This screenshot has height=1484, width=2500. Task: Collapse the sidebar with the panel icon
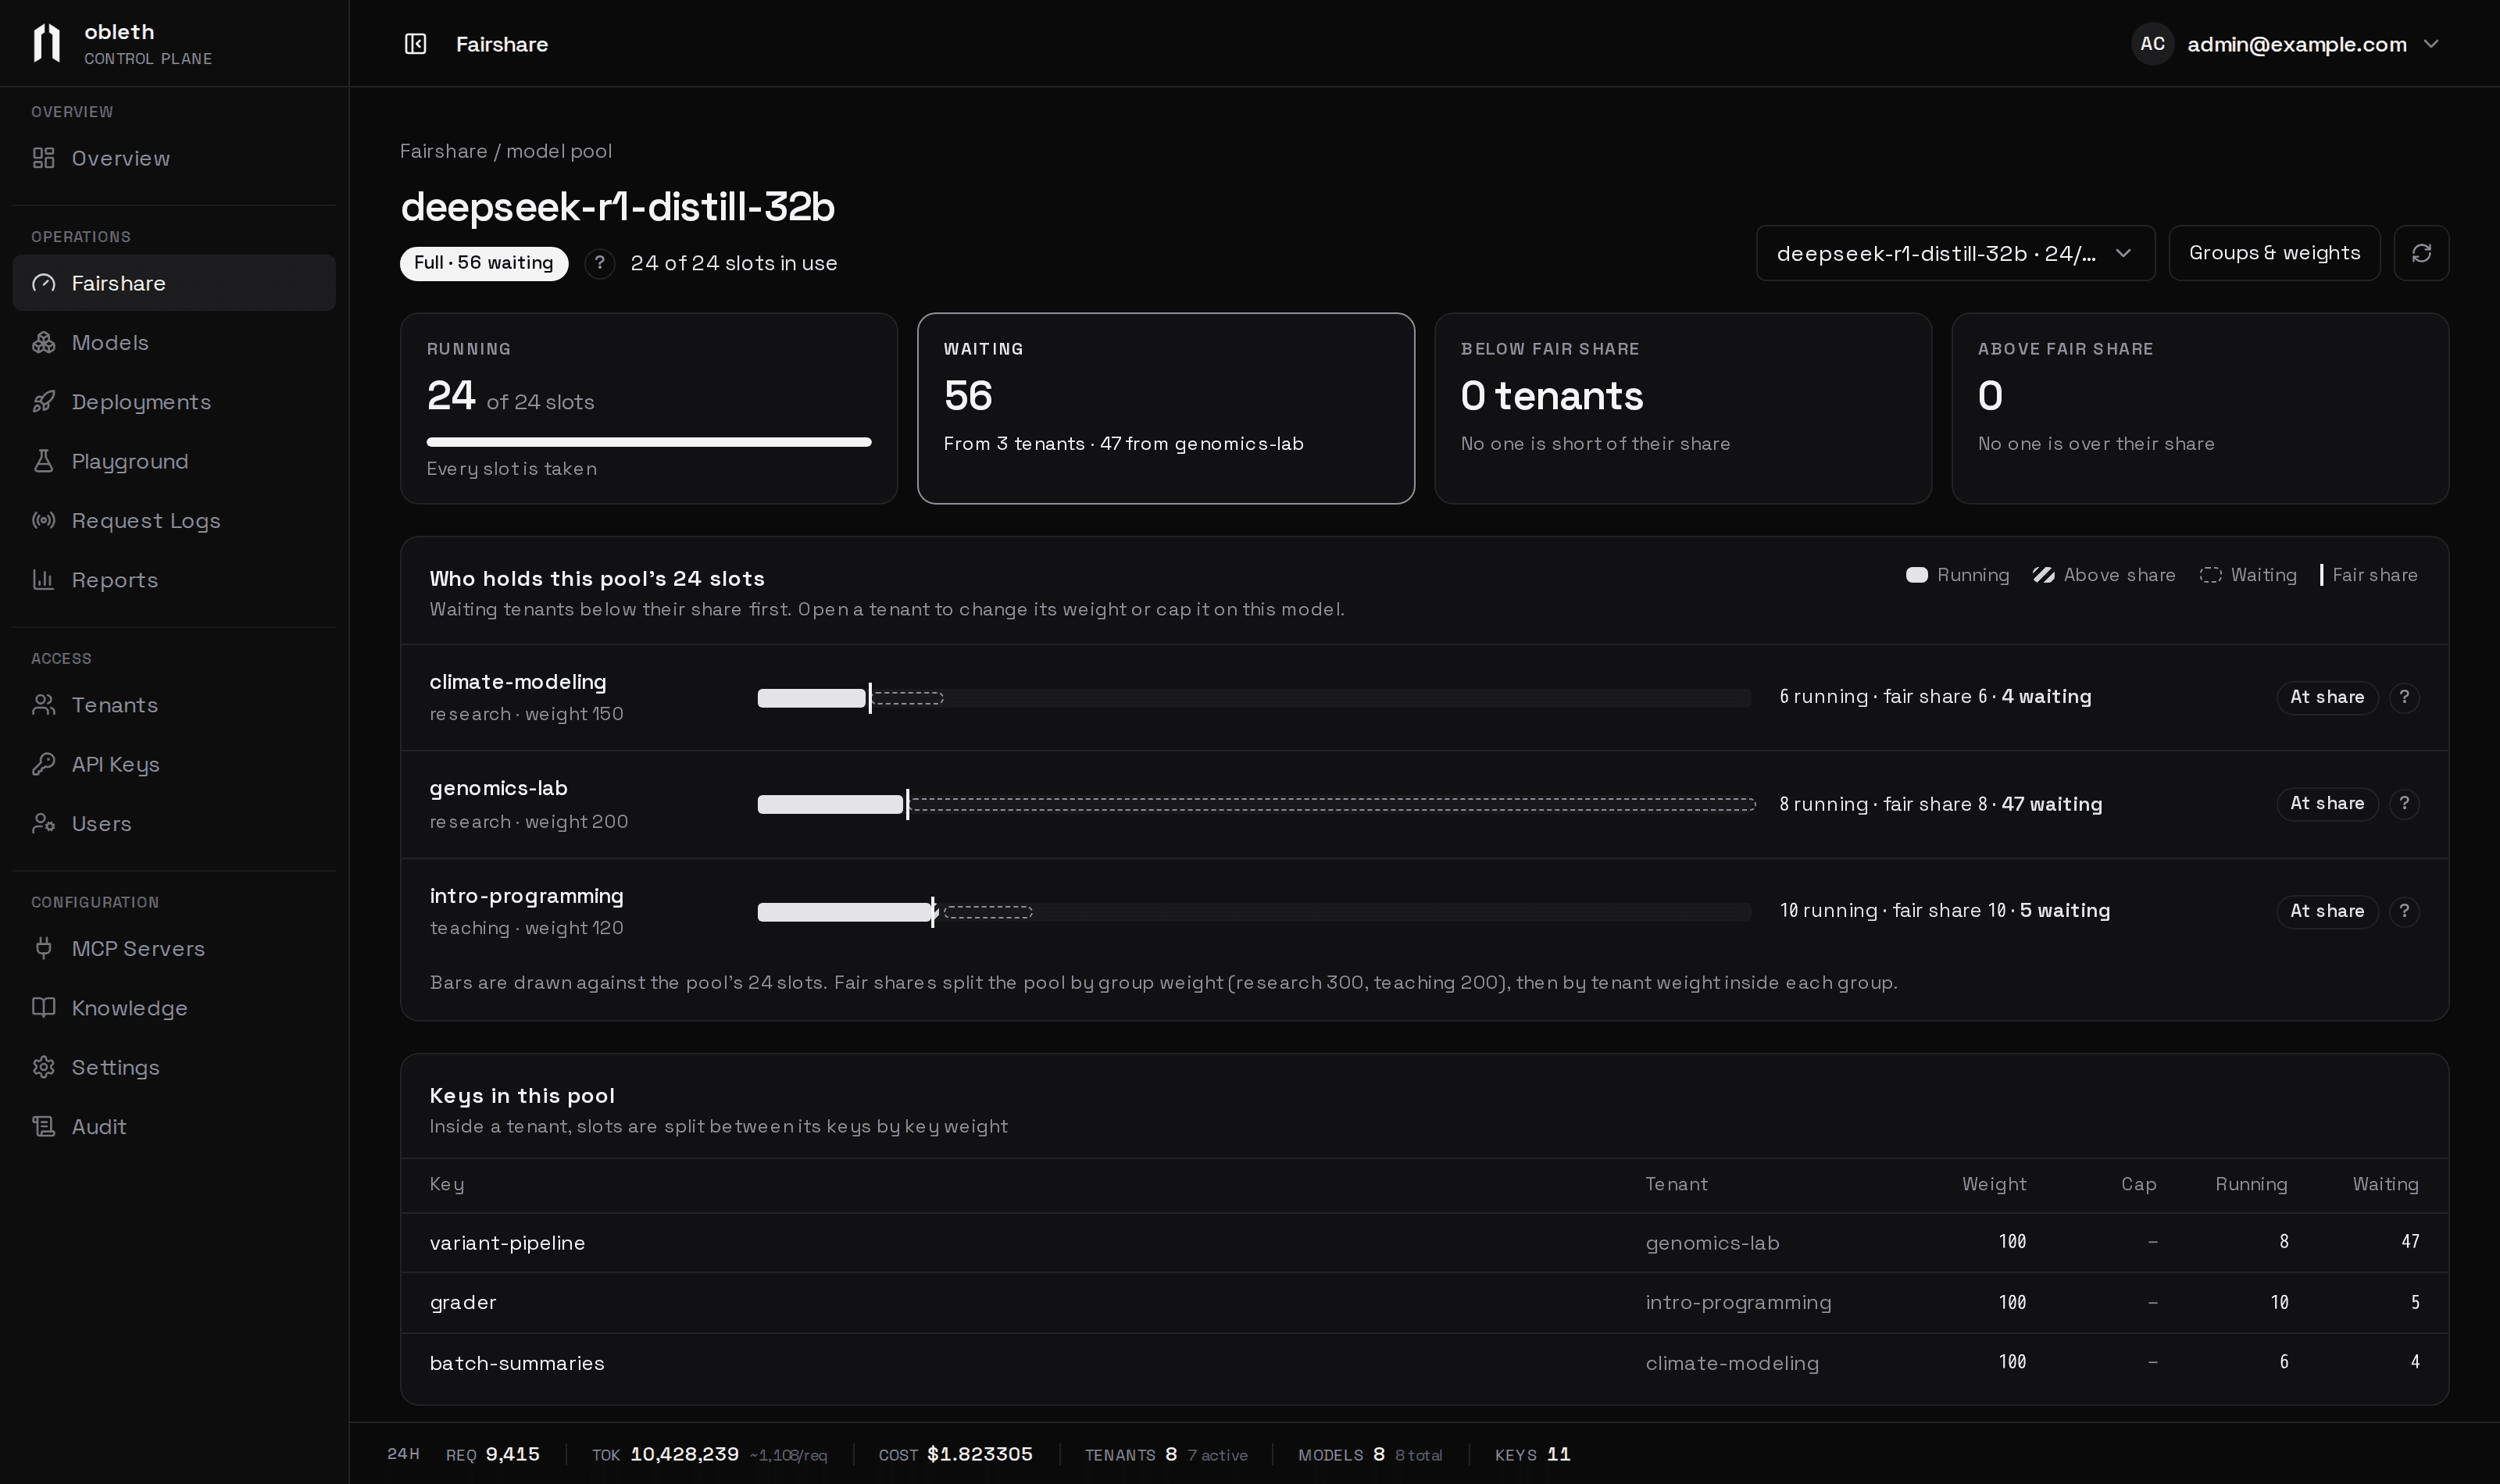click(415, 44)
